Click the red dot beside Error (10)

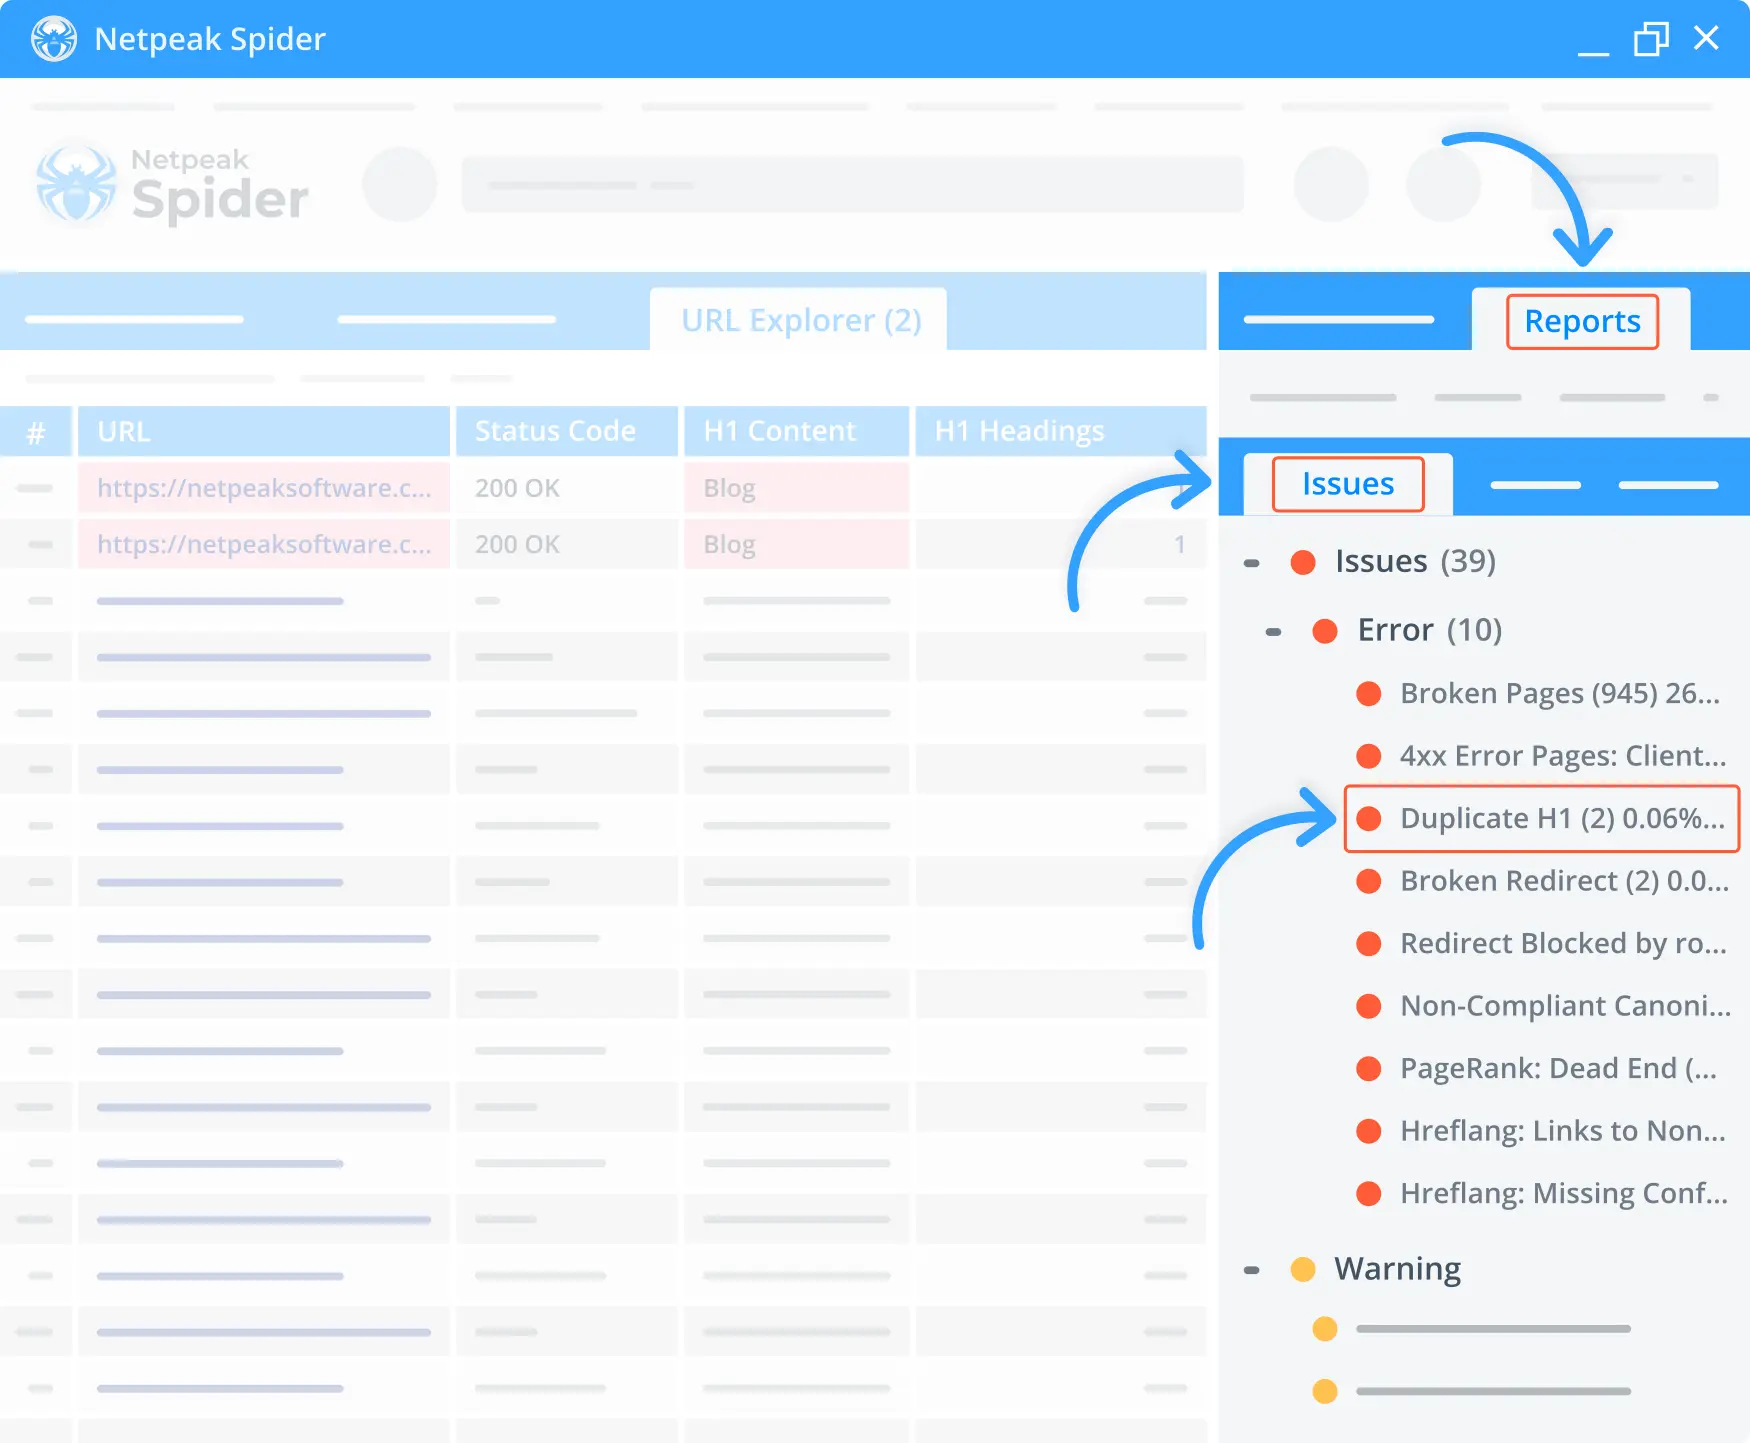[1324, 631]
